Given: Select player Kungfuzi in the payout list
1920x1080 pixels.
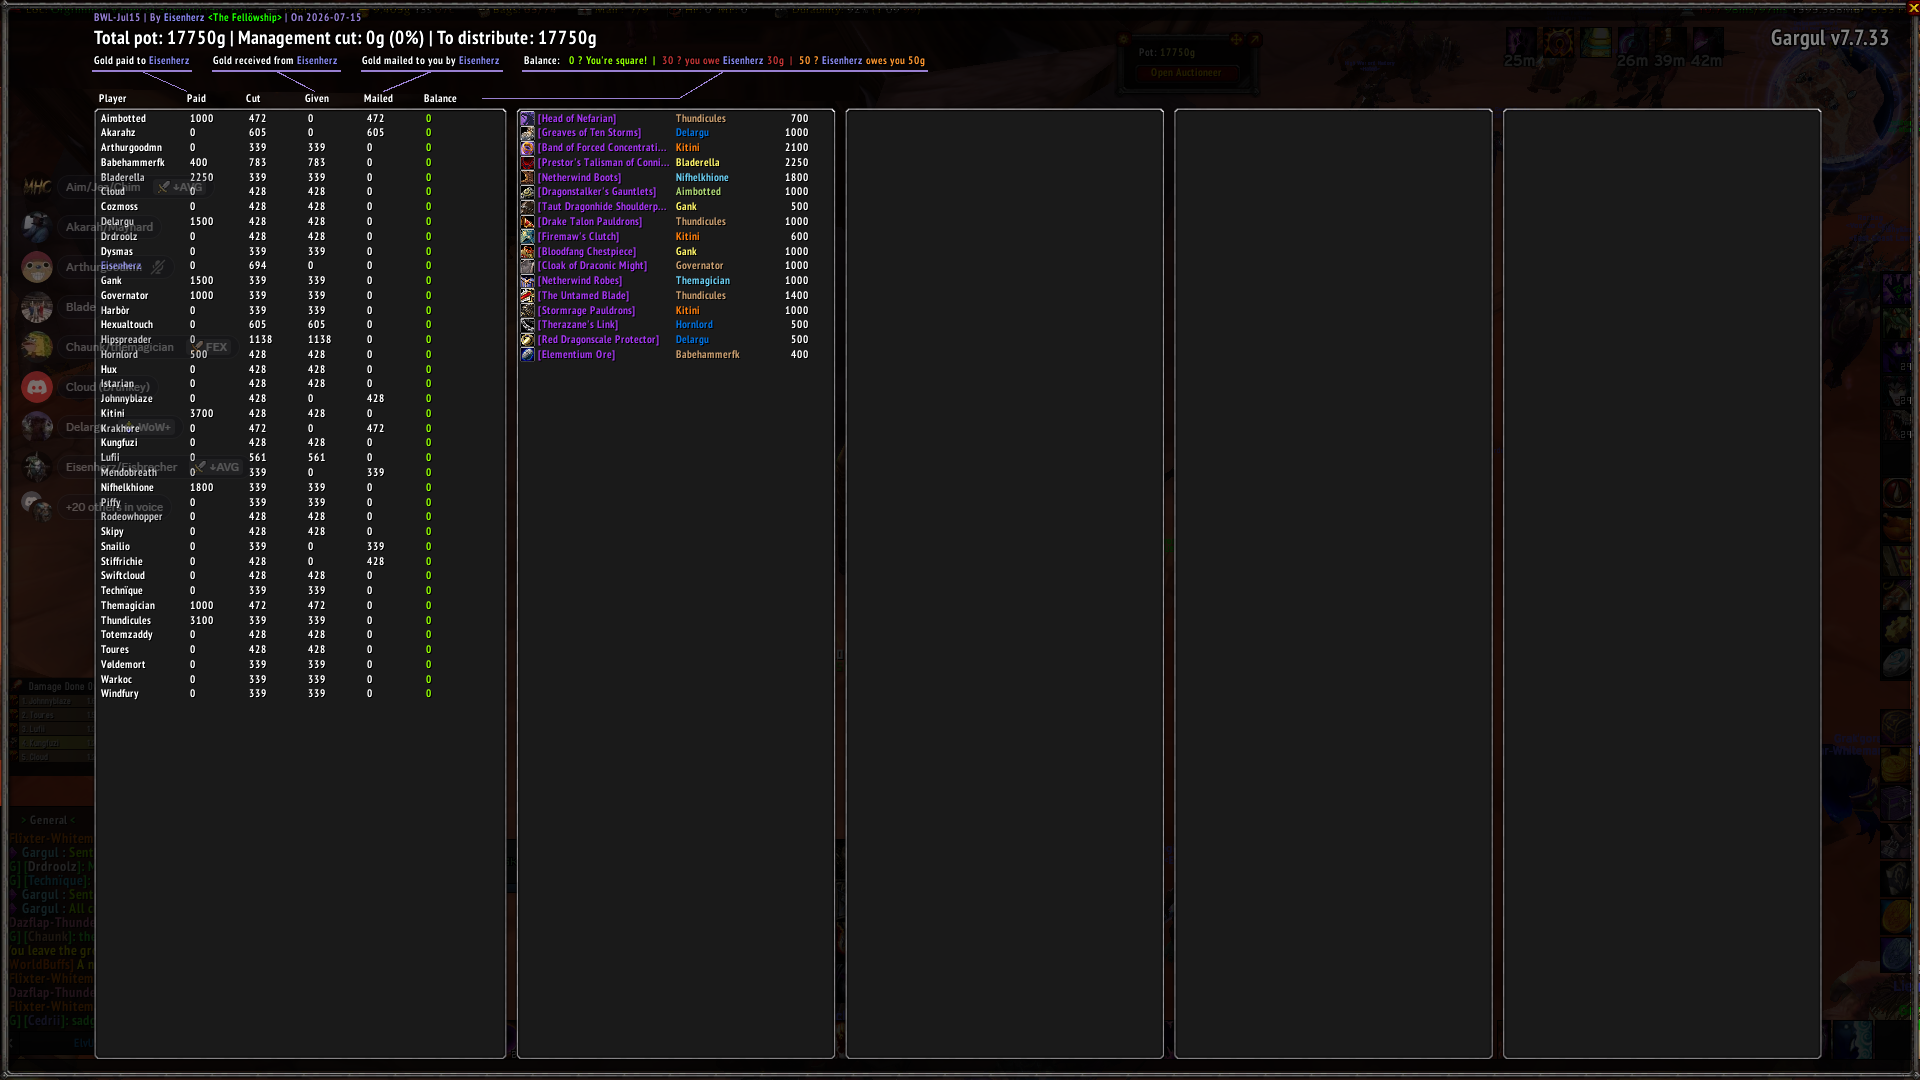Looking at the screenshot, I should coord(119,443).
